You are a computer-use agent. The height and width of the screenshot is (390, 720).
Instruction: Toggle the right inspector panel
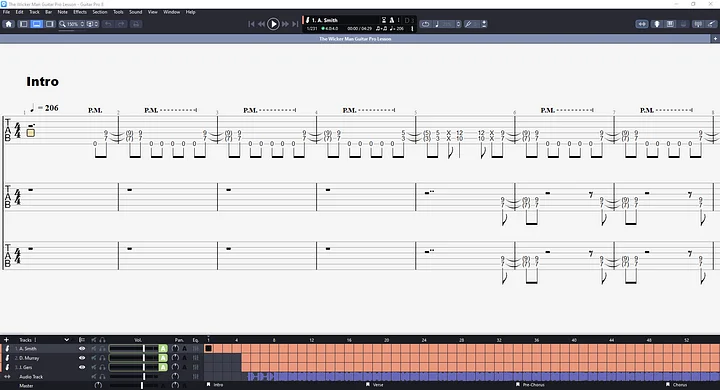tap(50, 24)
